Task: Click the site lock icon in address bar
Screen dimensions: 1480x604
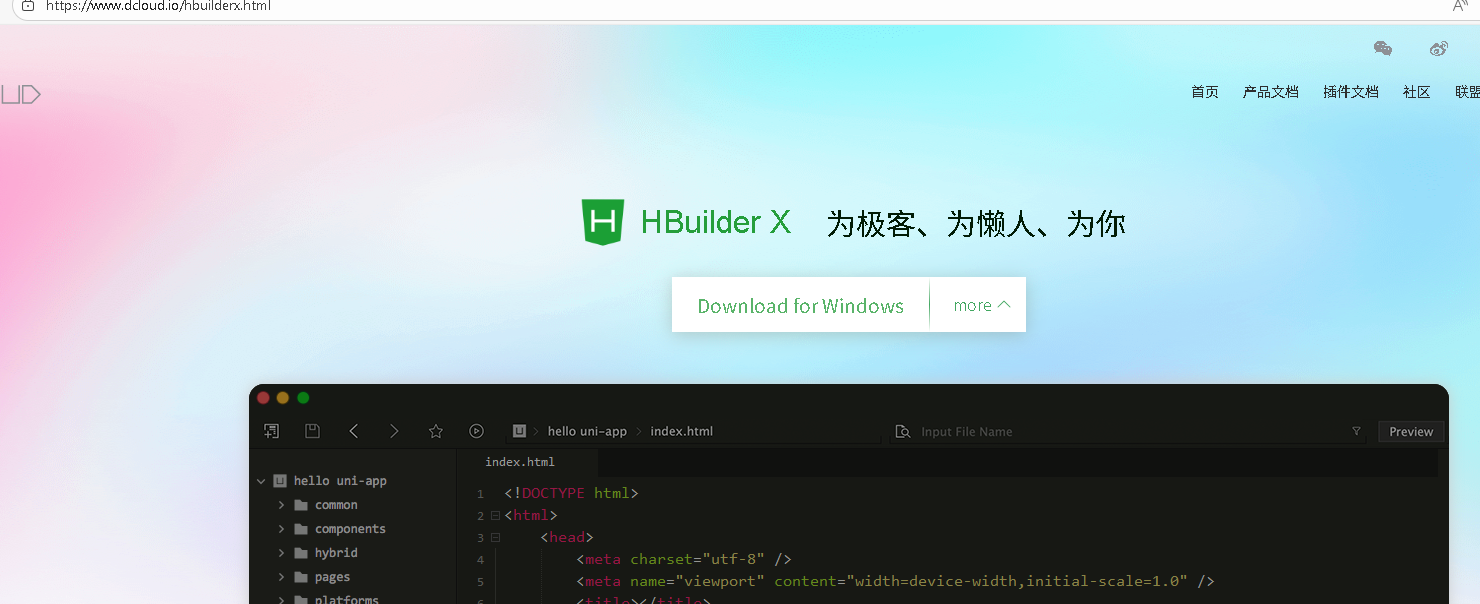Action: (x=28, y=6)
